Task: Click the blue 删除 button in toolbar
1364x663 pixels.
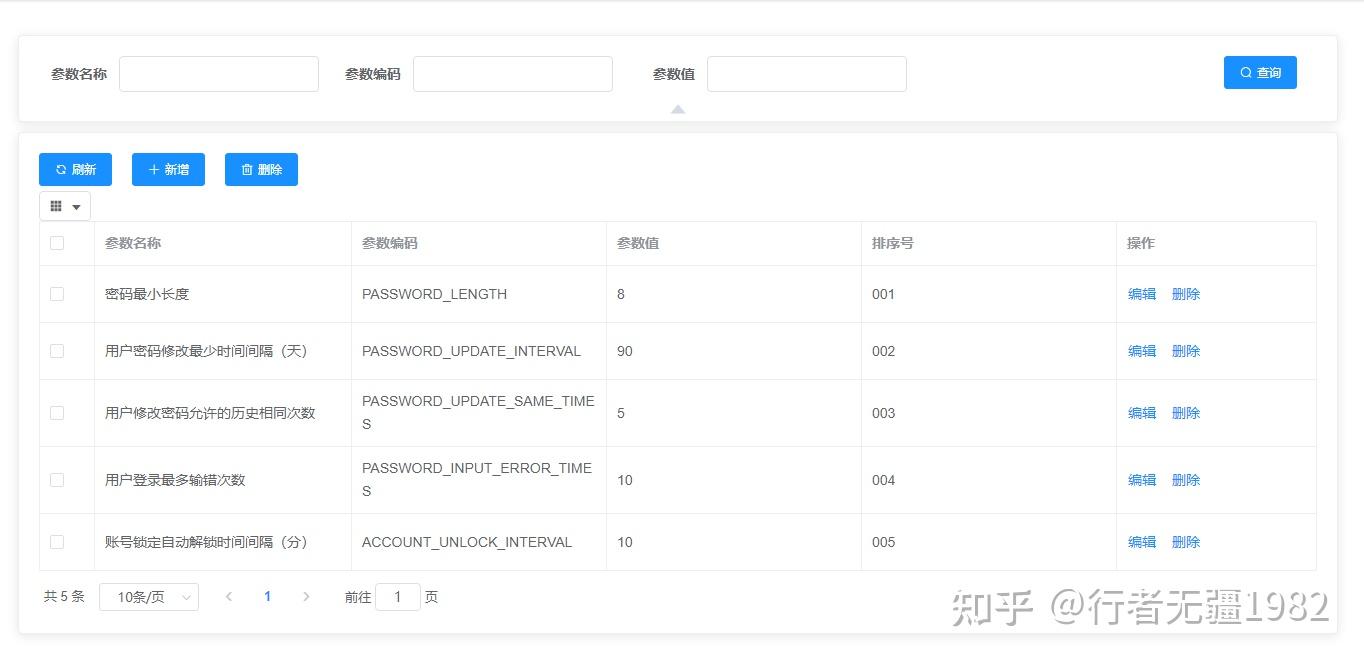Action: (x=261, y=169)
